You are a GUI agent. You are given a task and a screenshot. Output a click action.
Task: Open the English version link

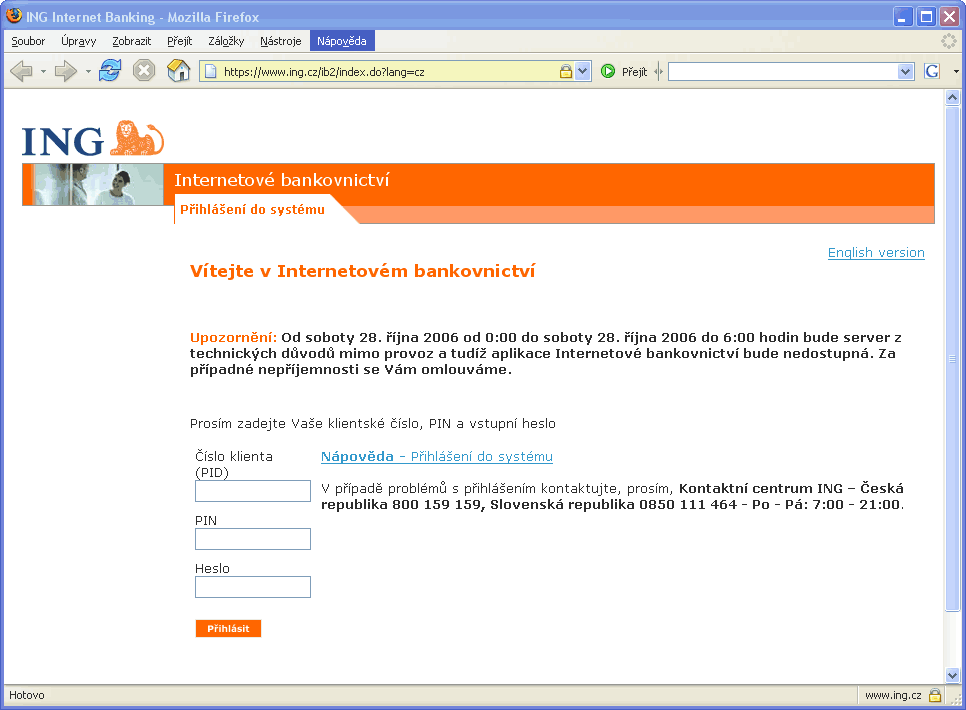(x=876, y=253)
